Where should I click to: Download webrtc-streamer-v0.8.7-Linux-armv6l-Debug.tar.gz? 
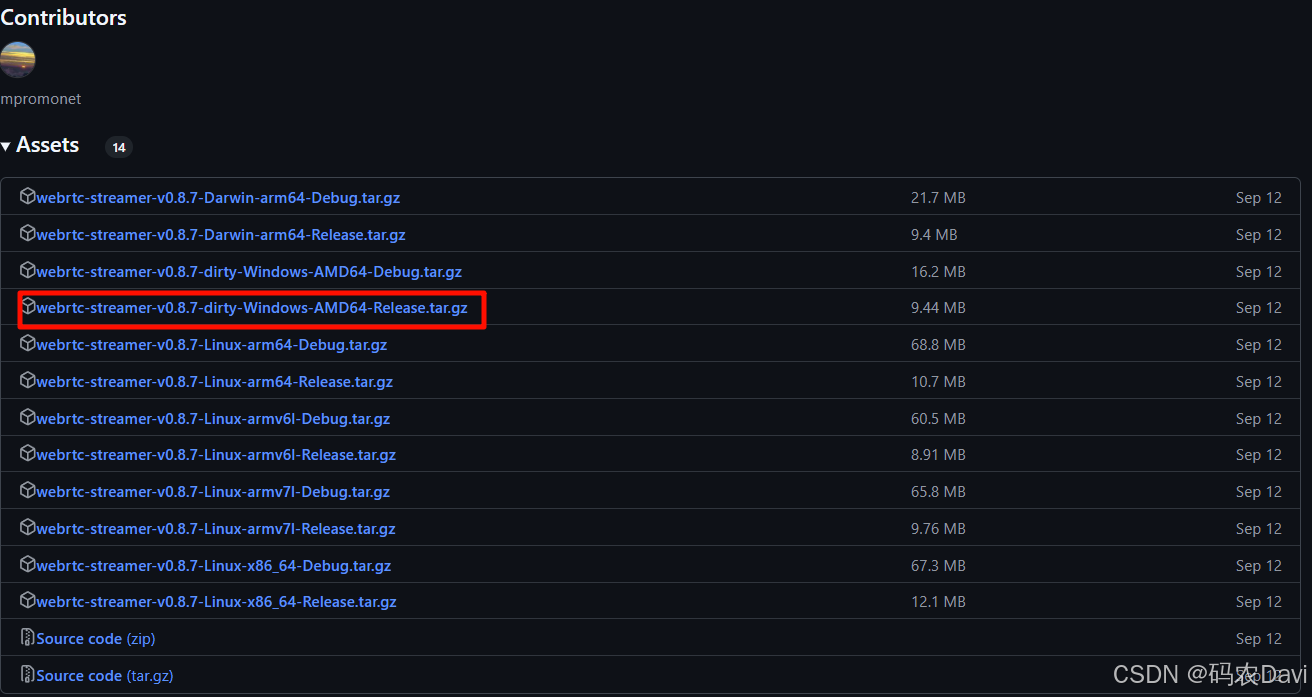[x=213, y=419]
